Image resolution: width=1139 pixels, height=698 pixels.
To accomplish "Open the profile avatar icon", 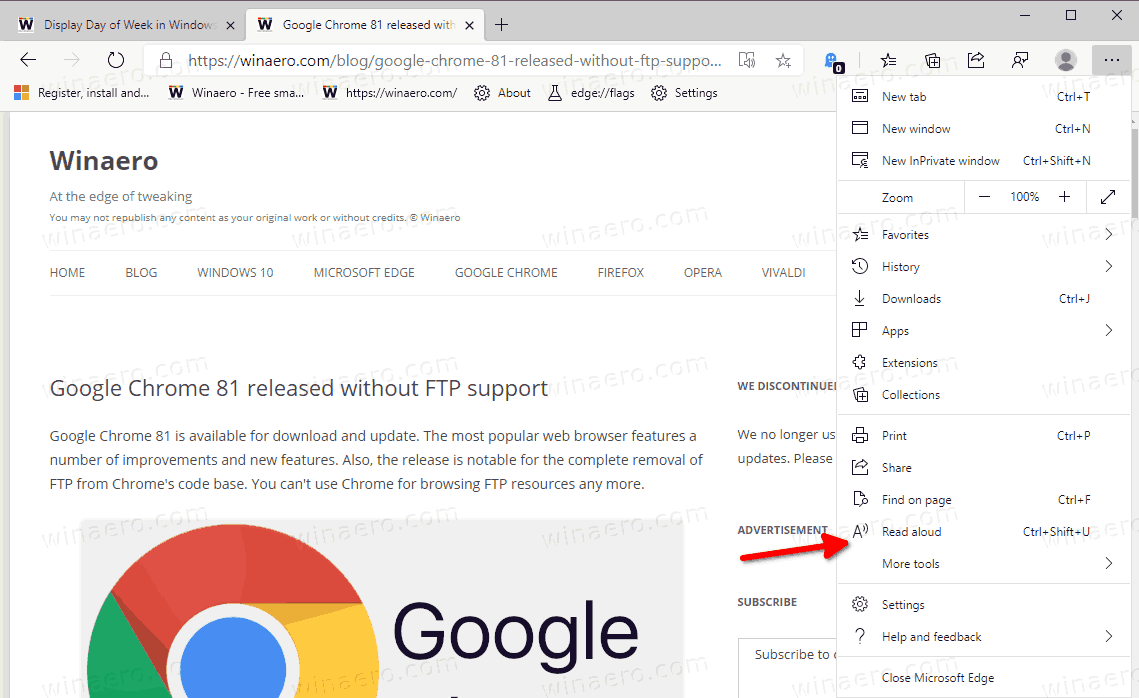I will pos(1065,60).
